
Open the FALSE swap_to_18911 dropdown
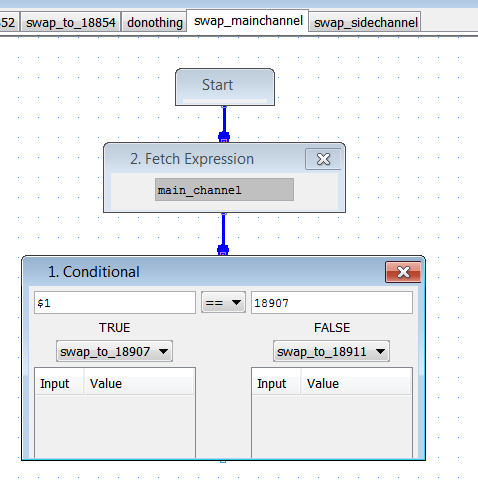(331, 351)
